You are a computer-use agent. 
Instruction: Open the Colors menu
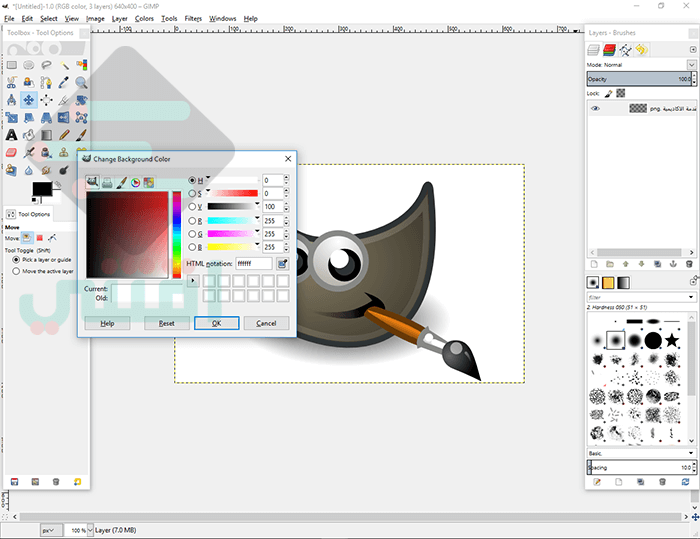pyautogui.click(x=144, y=19)
